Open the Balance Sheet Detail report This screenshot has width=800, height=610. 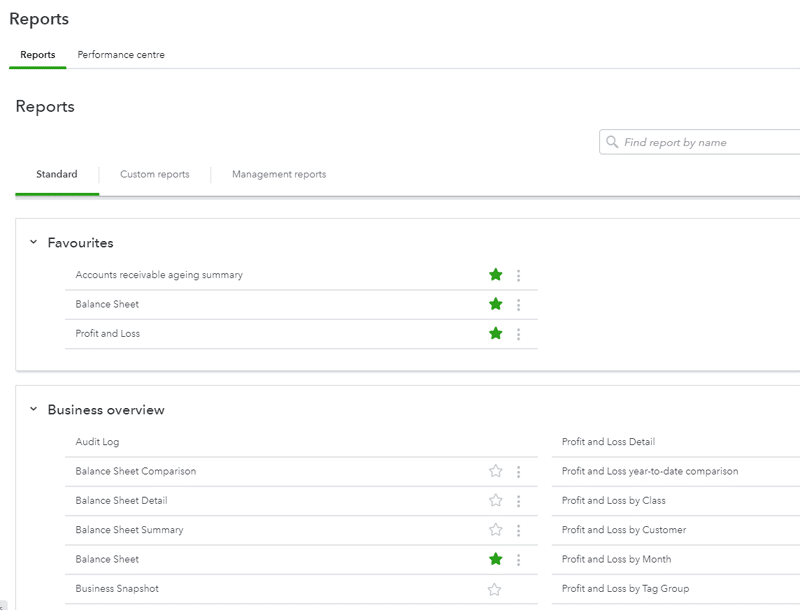[x=121, y=500]
